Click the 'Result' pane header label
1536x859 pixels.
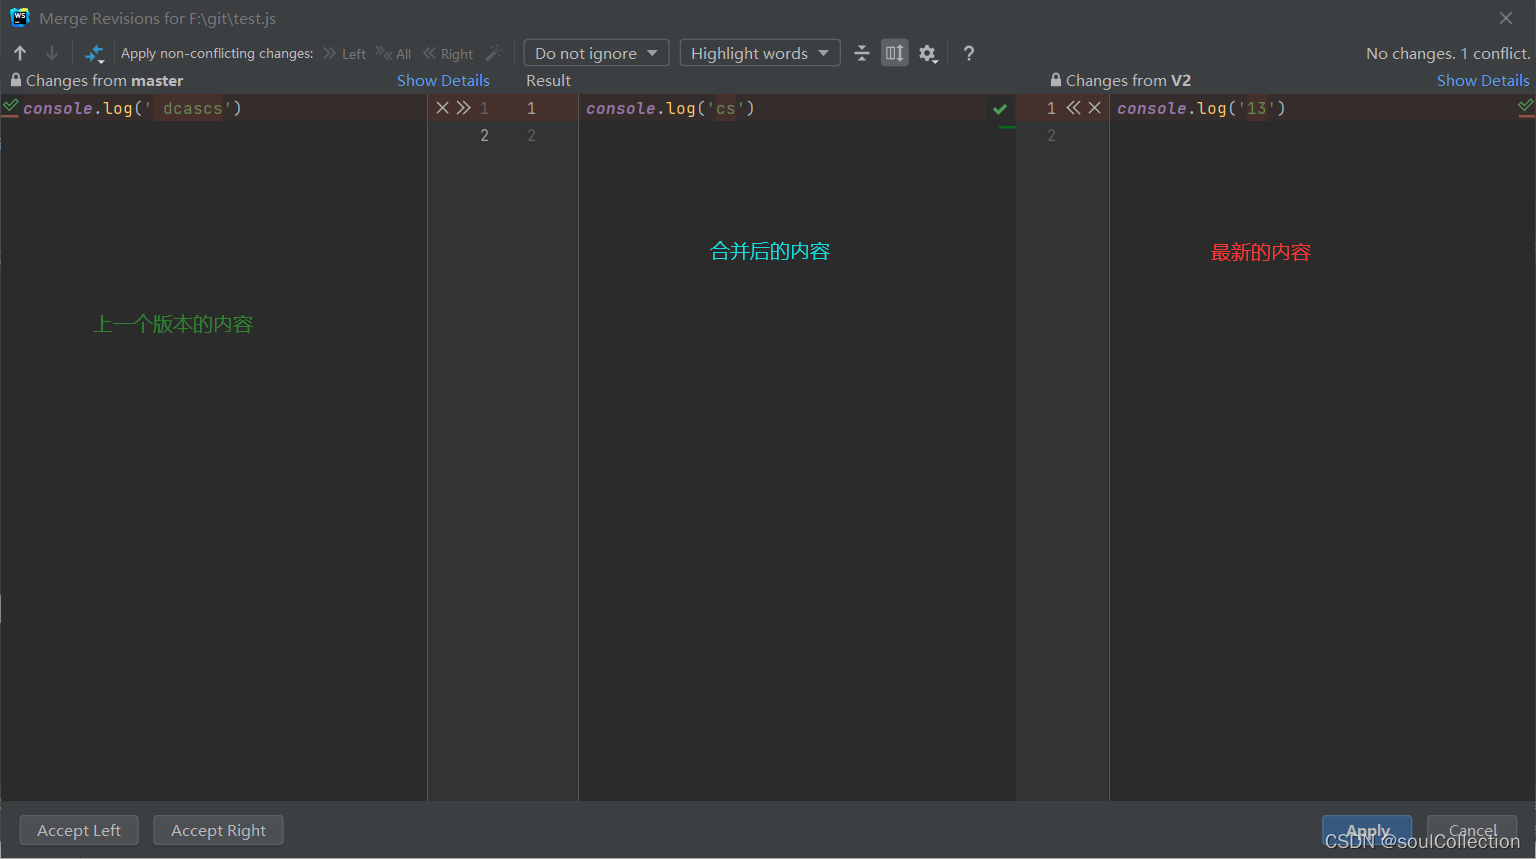click(x=548, y=80)
